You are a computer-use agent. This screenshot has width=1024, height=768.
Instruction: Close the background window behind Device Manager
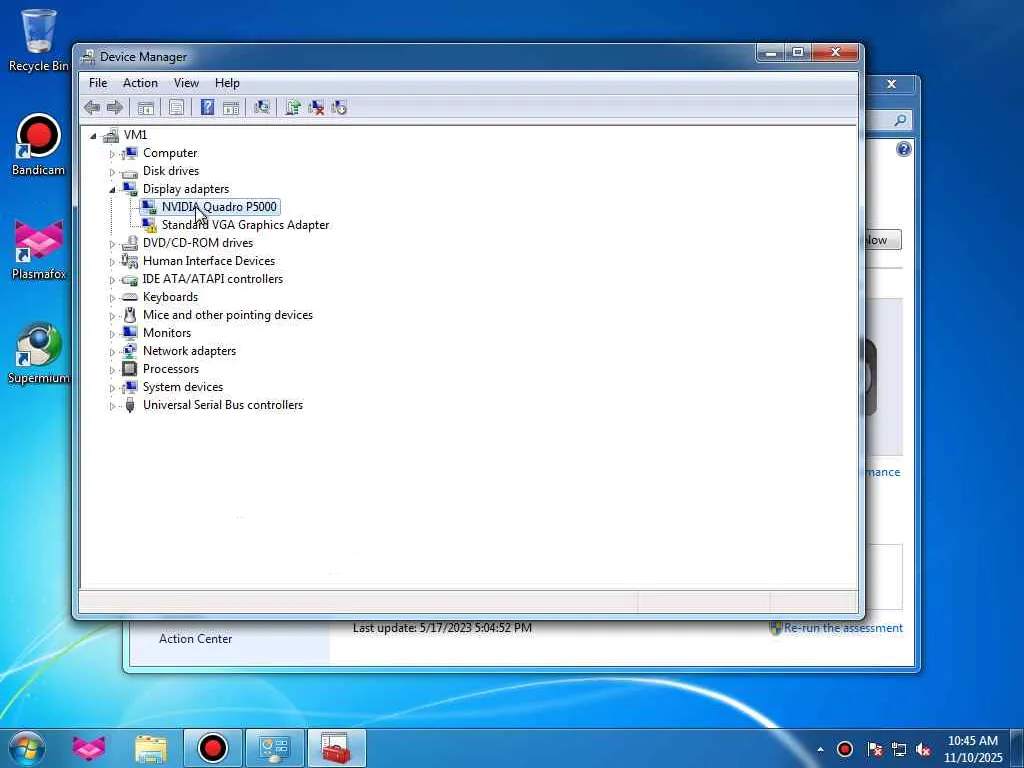click(891, 84)
